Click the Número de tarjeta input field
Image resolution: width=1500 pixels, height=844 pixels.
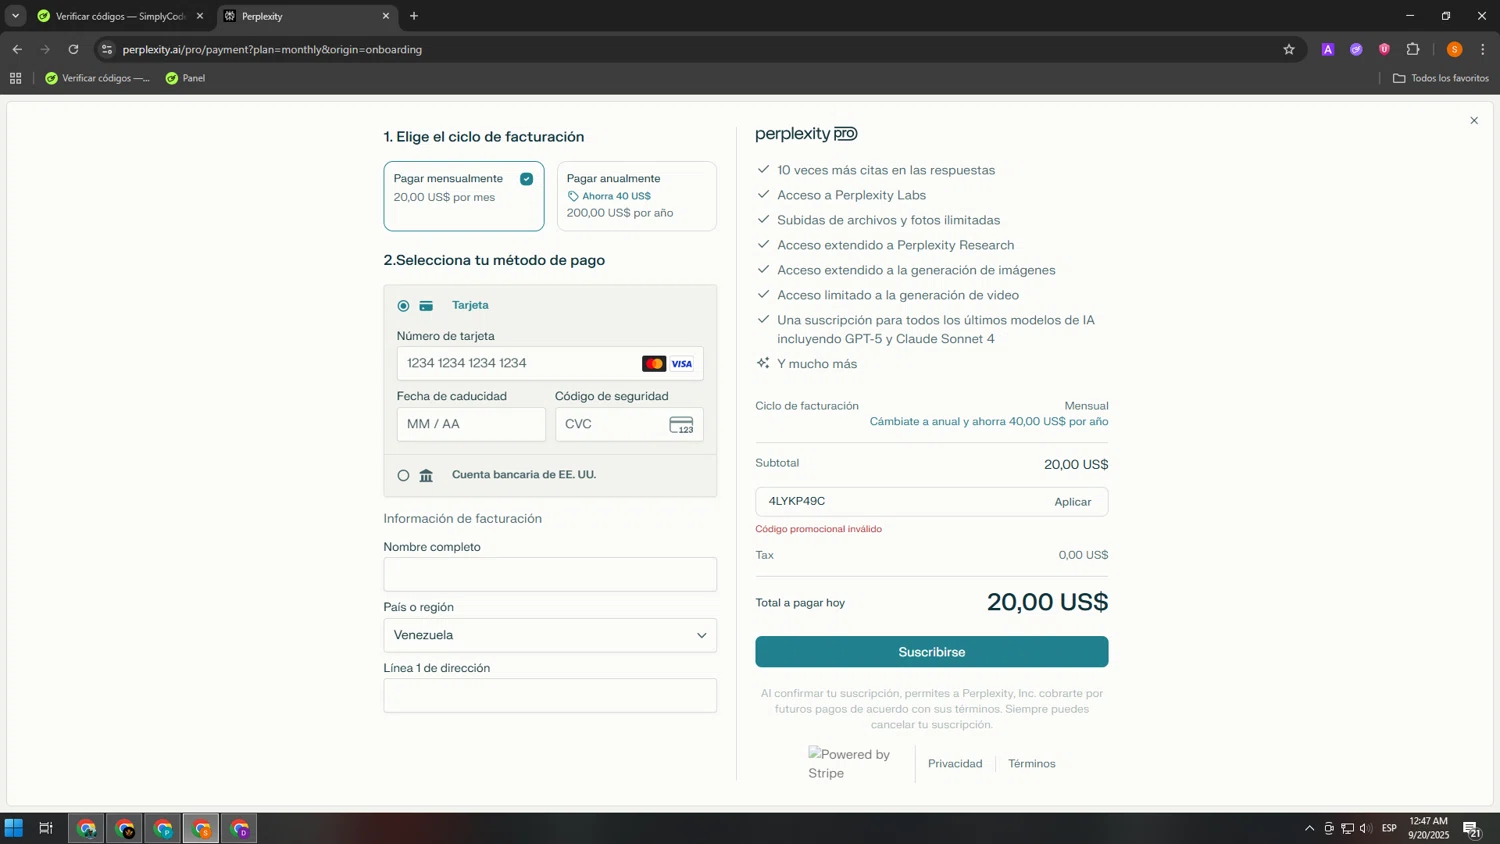pos(550,364)
